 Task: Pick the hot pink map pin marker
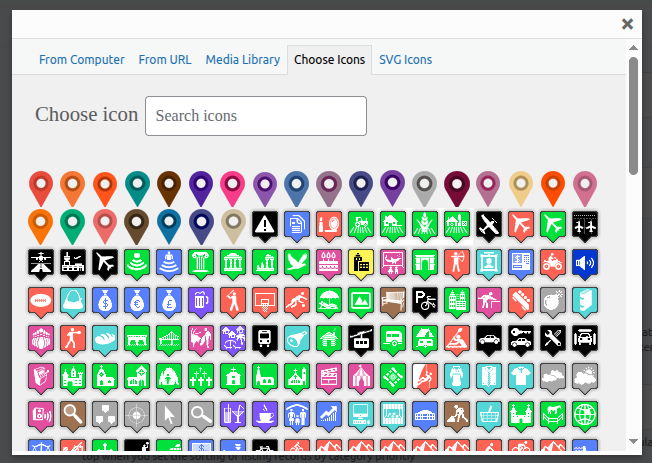pyautogui.click(x=232, y=189)
